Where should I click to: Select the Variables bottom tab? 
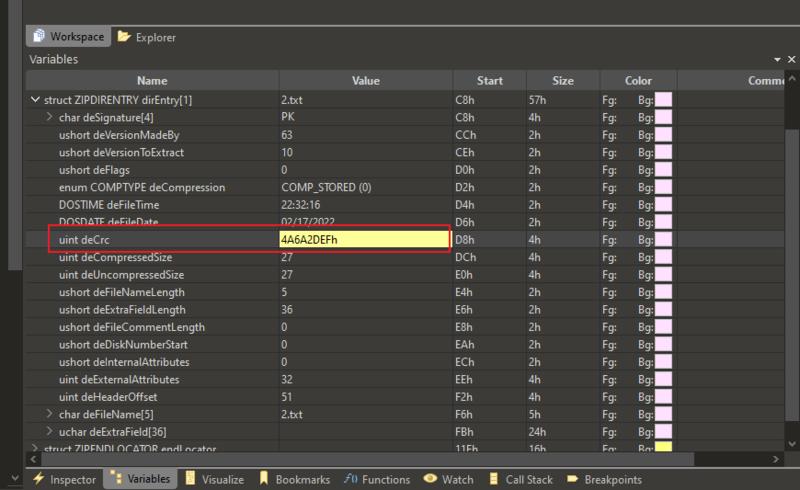click(x=140, y=479)
